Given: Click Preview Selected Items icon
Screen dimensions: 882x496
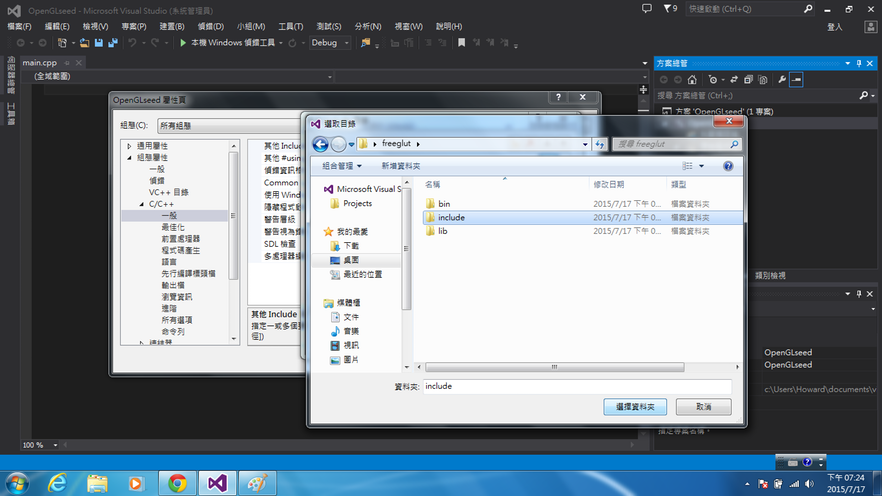Looking at the screenshot, I should pyautogui.click(x=796, y=80).
